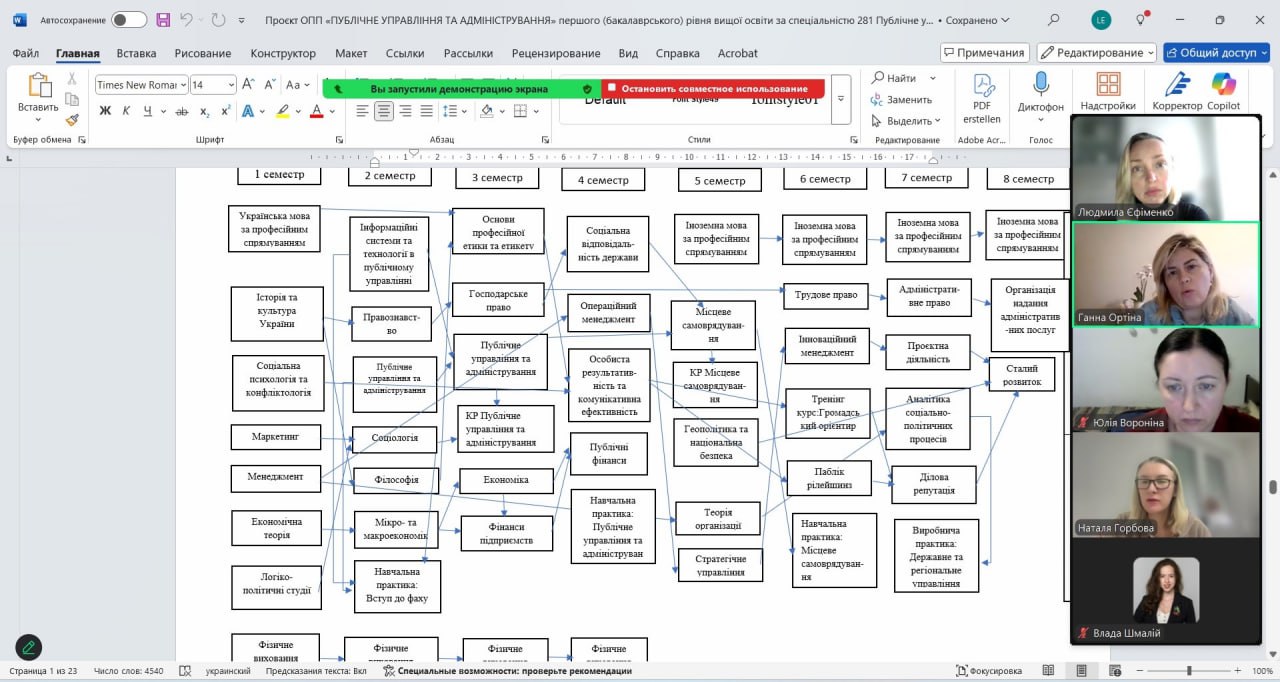Click the lightbulb Coming Soon icon
Screen dimensions: 1280x682
point(1141,20)
